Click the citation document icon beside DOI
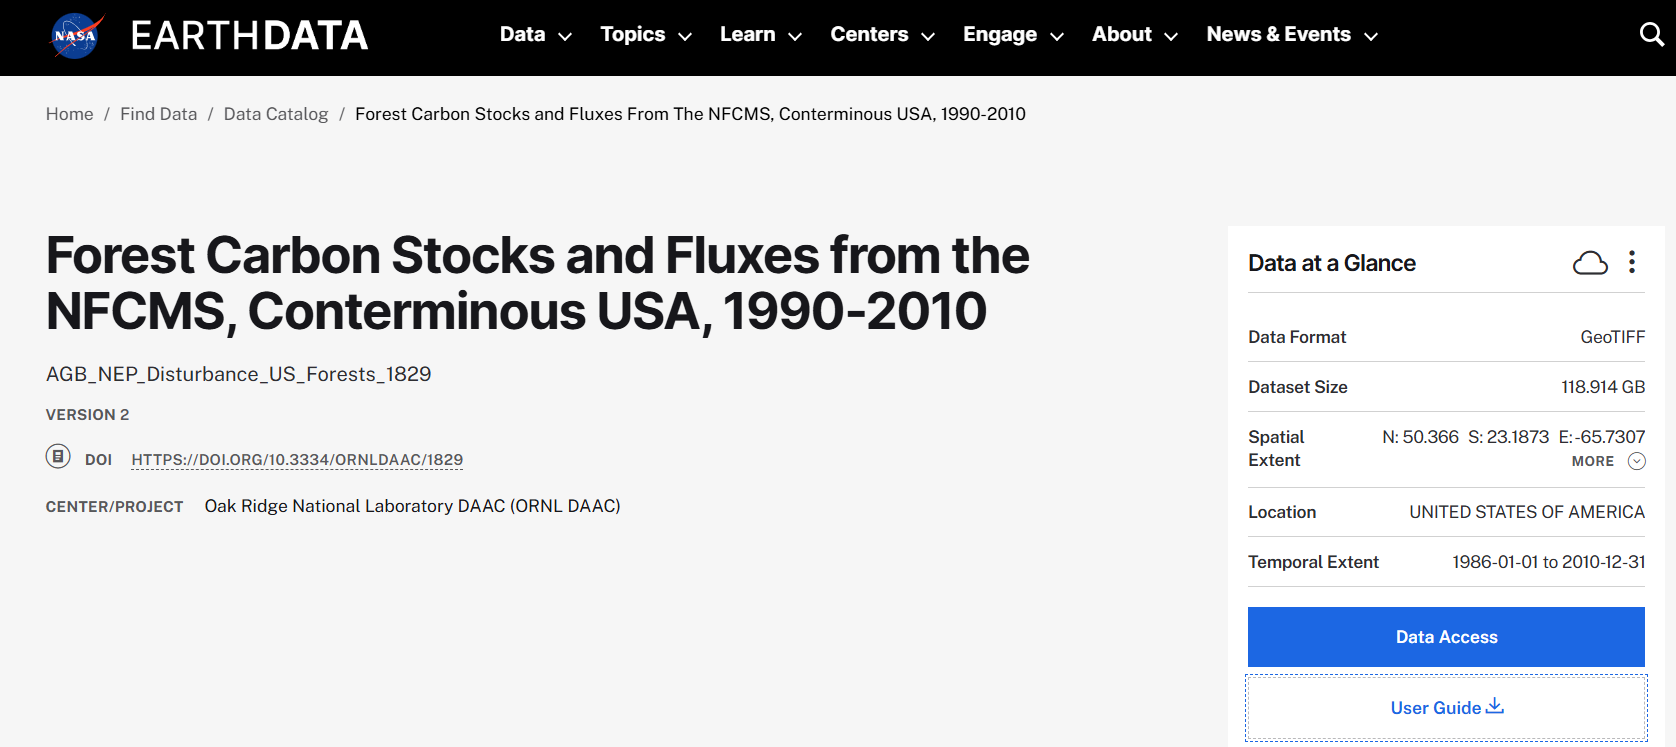The image size is (1676, 747). [x=58, y=457]
